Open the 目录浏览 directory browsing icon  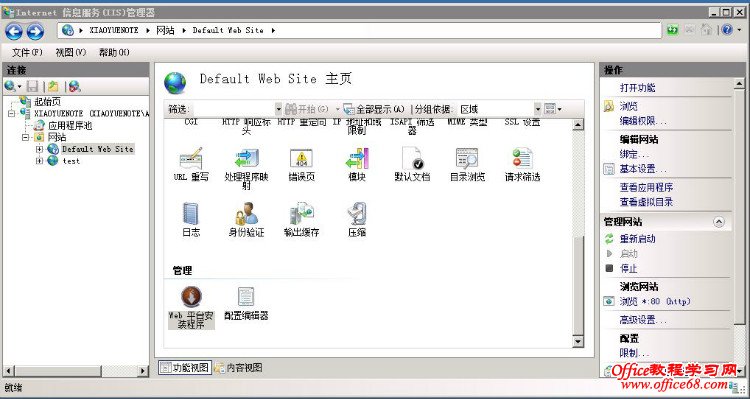click(467, 158)
